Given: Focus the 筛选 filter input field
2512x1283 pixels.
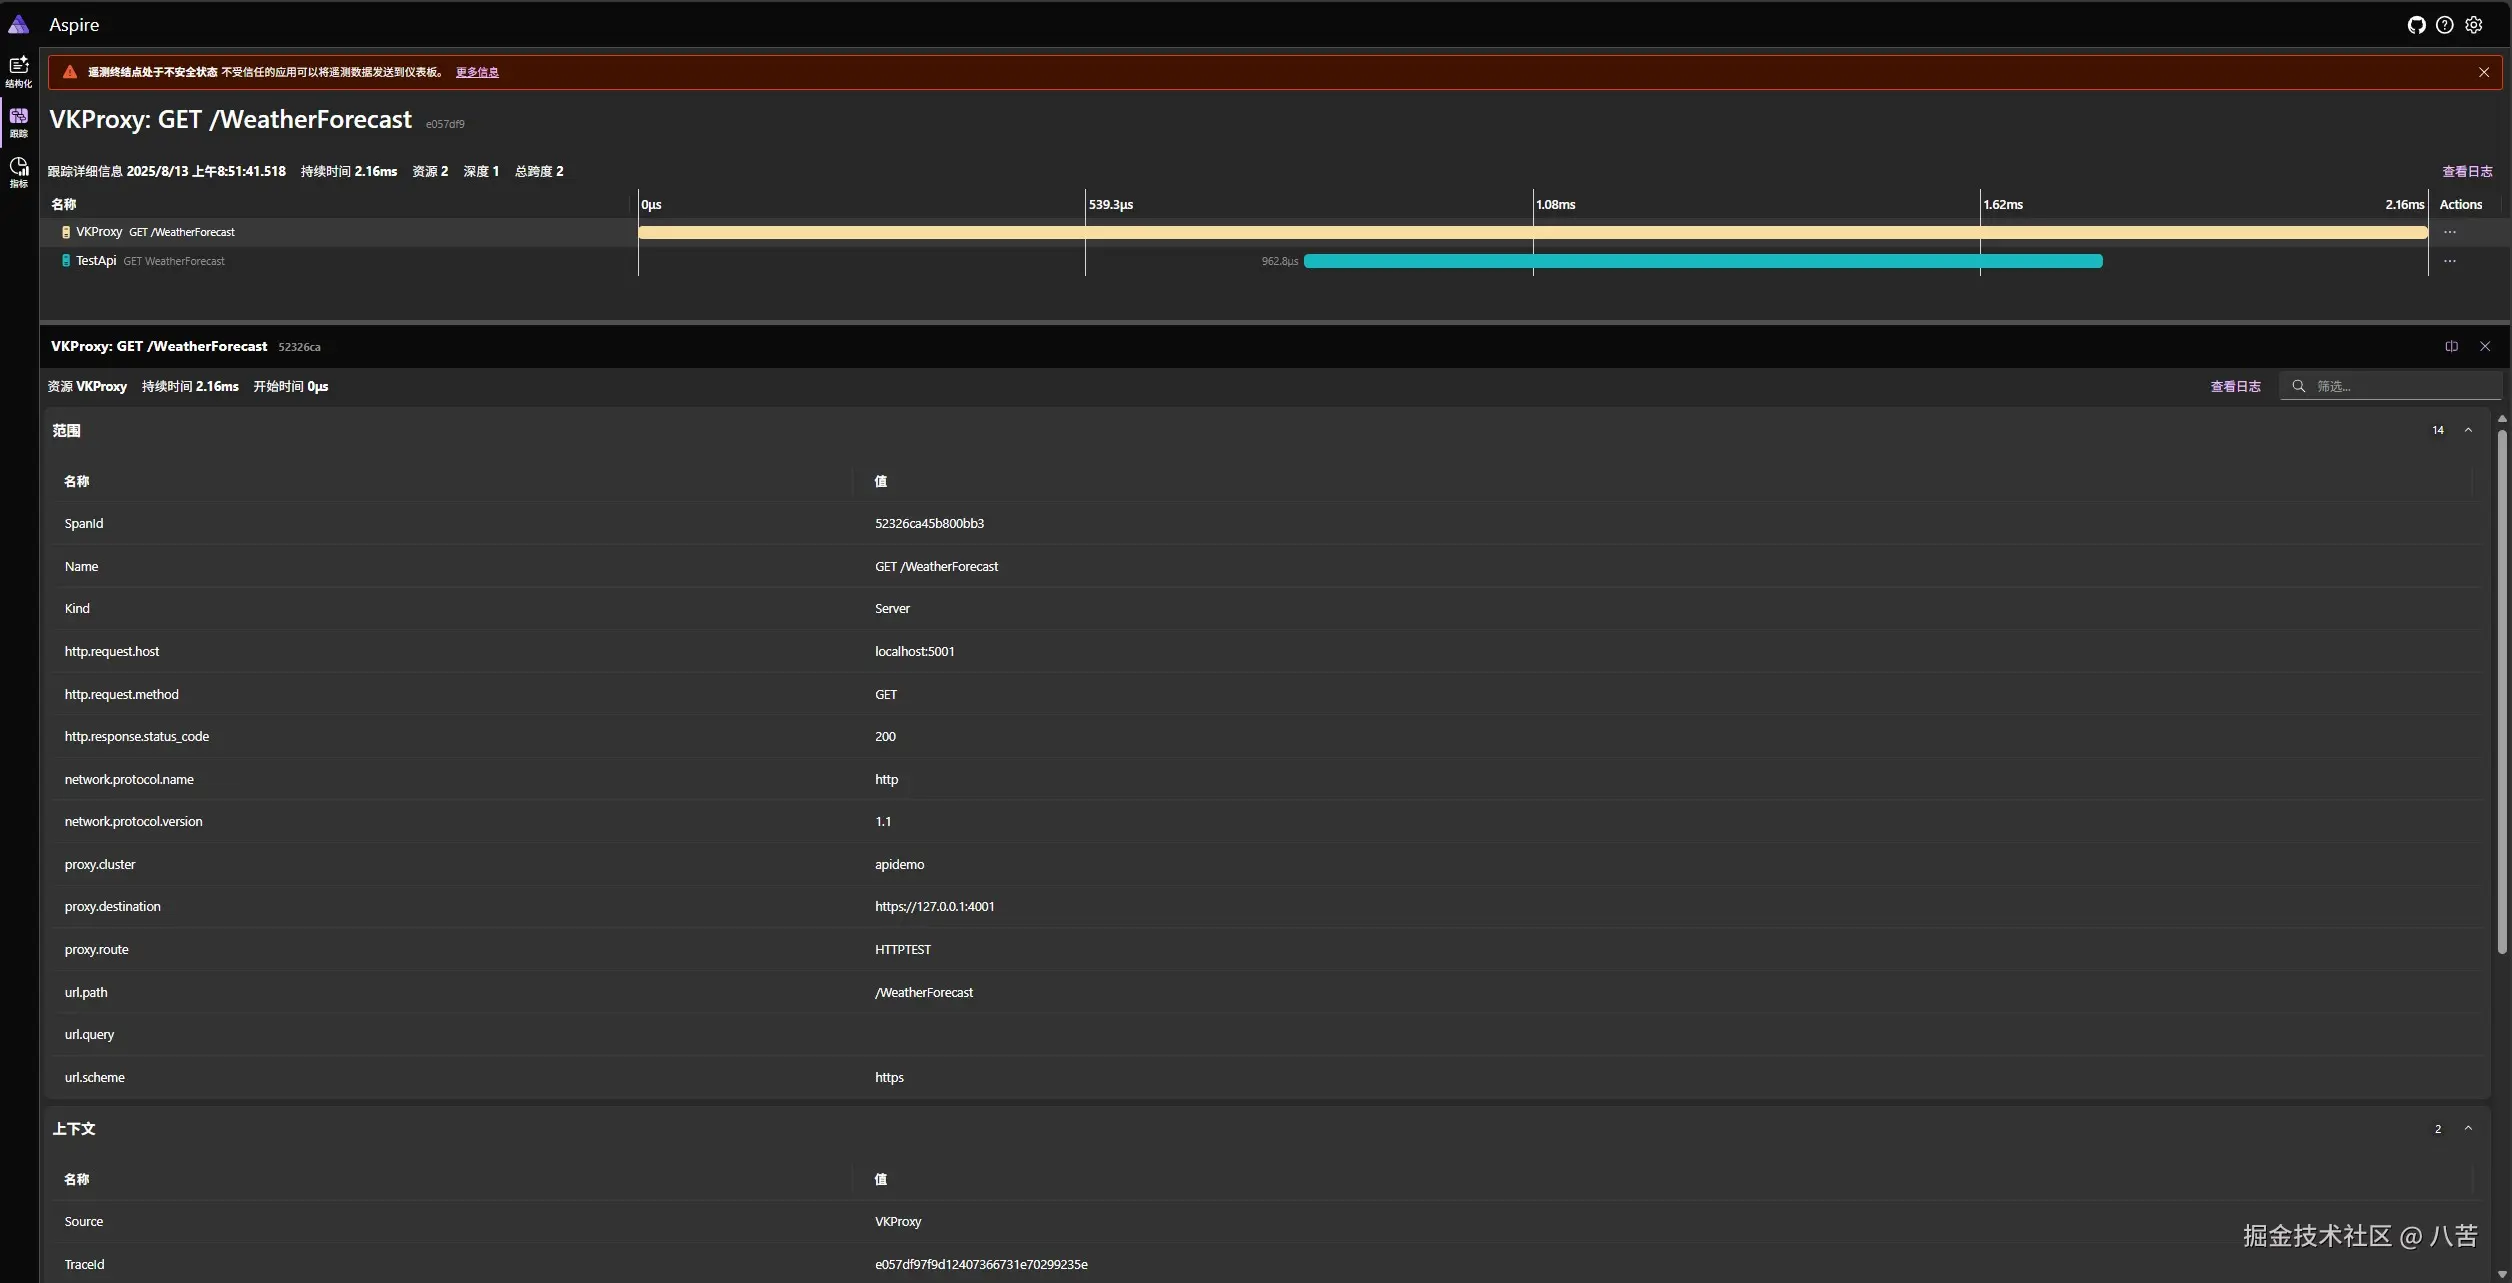Looking at the screenshot, I should 2400,386.
